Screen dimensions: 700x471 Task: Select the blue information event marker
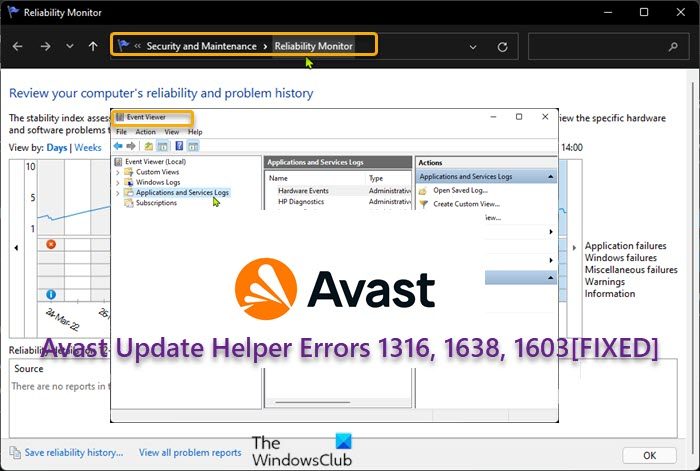pos(51,295)
